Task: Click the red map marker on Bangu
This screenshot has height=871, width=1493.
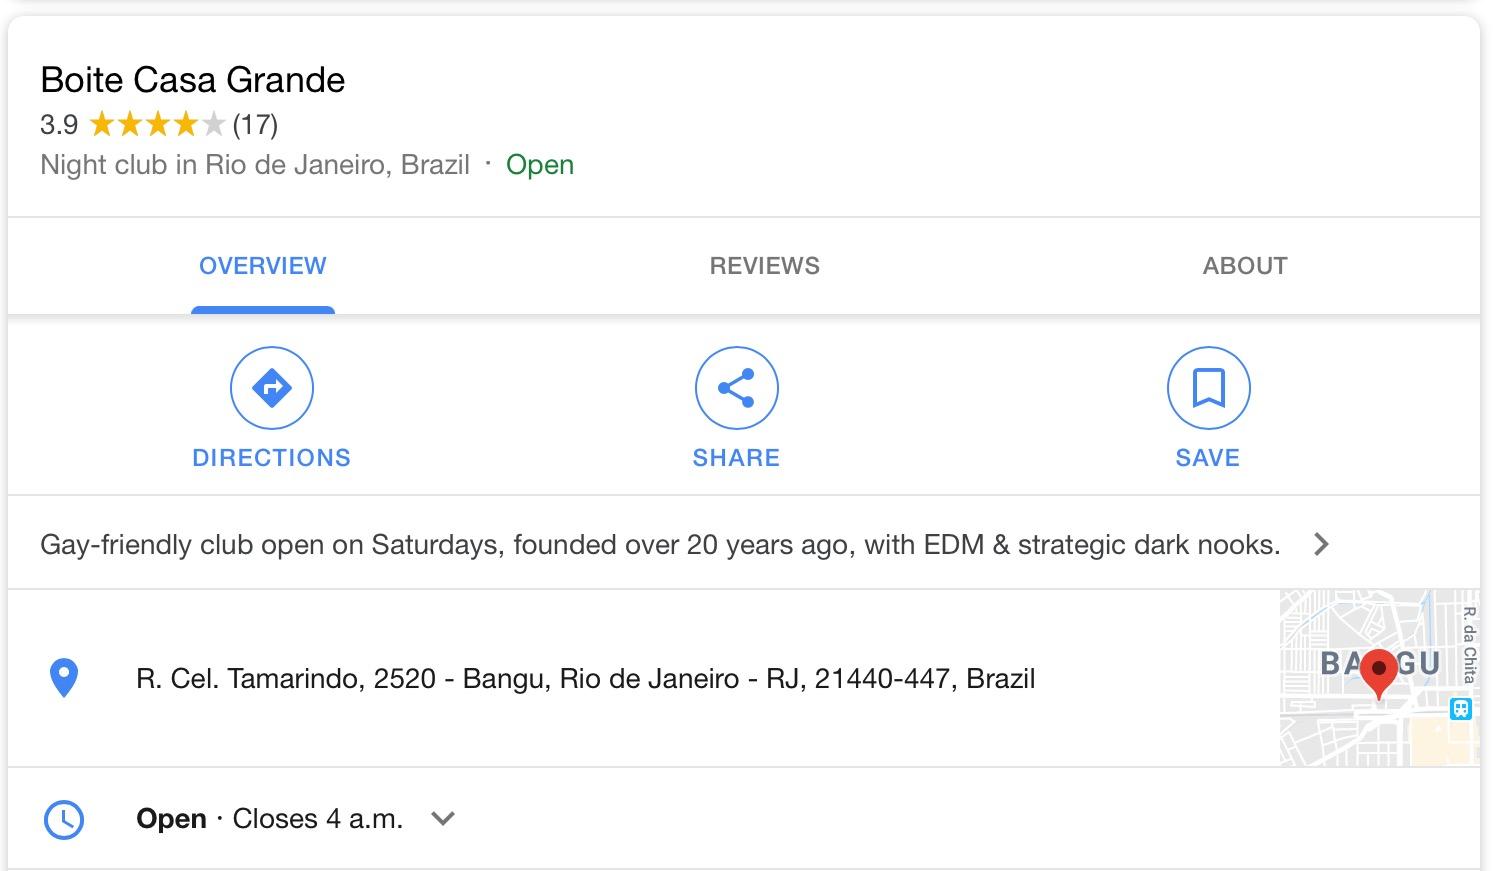Action: tap(1379, 674)
